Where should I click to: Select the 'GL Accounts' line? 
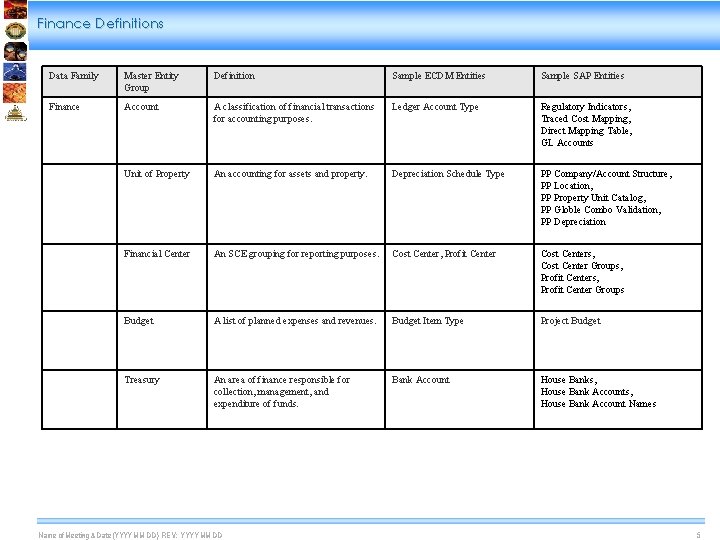tap(567, 142)
